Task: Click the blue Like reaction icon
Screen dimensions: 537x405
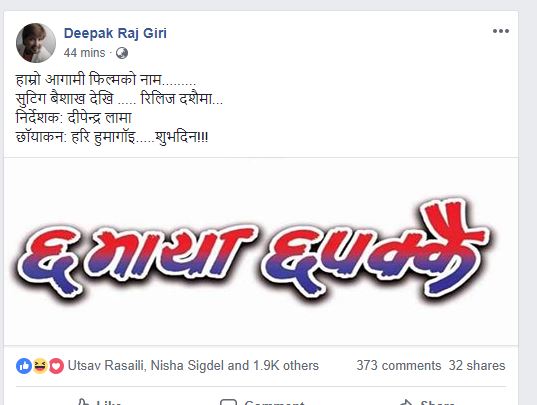Action: click(x=24, y=366)
